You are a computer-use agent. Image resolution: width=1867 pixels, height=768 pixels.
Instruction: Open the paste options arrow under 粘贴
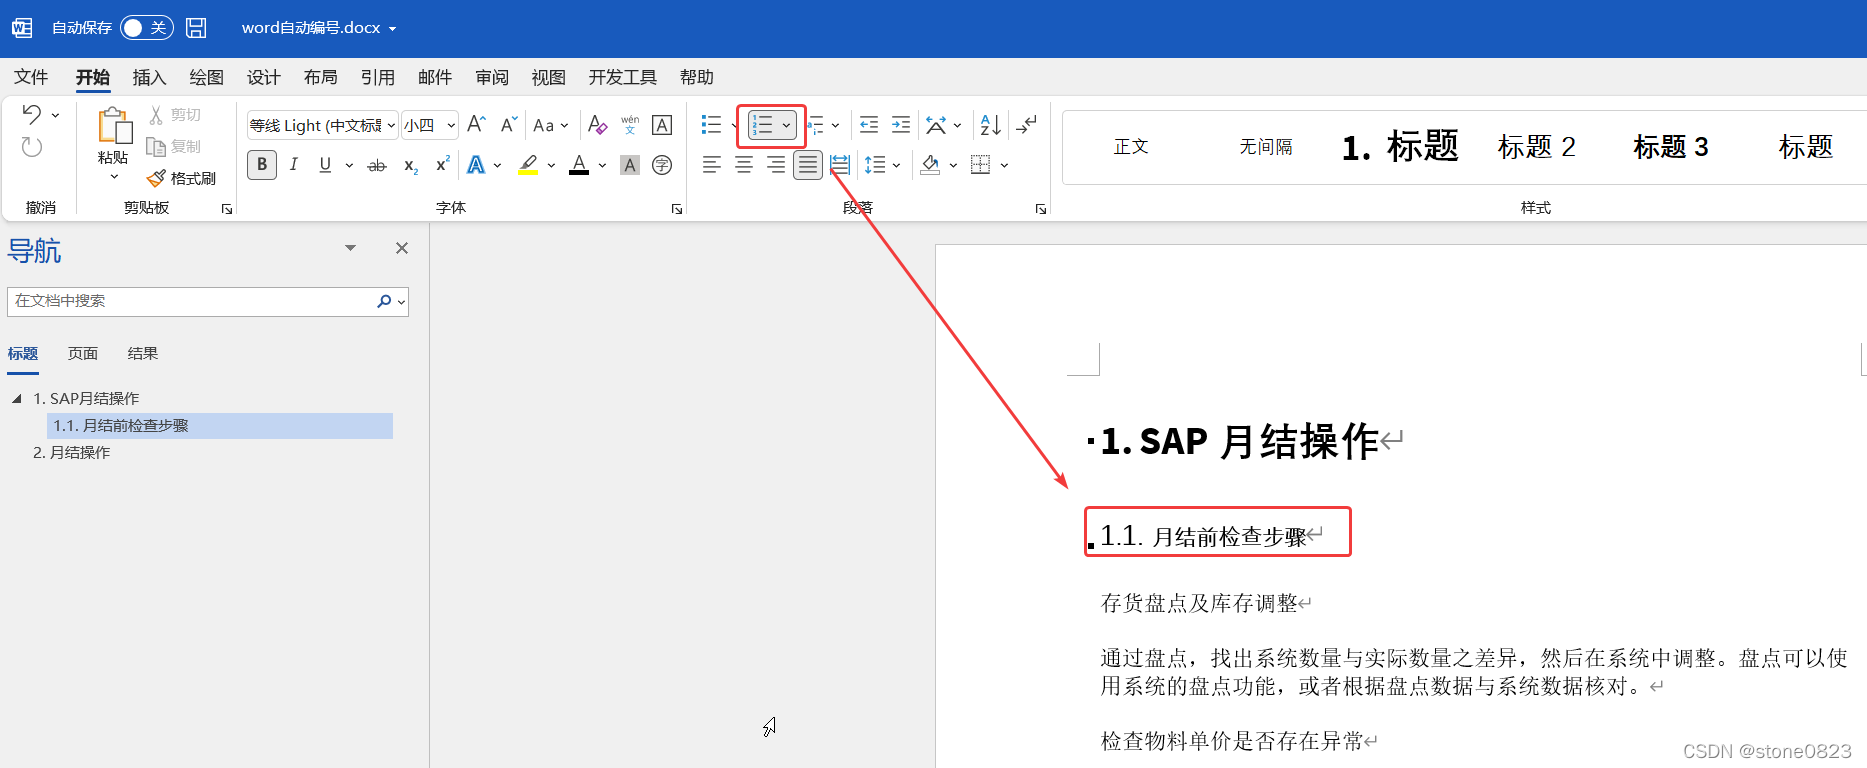114,177
